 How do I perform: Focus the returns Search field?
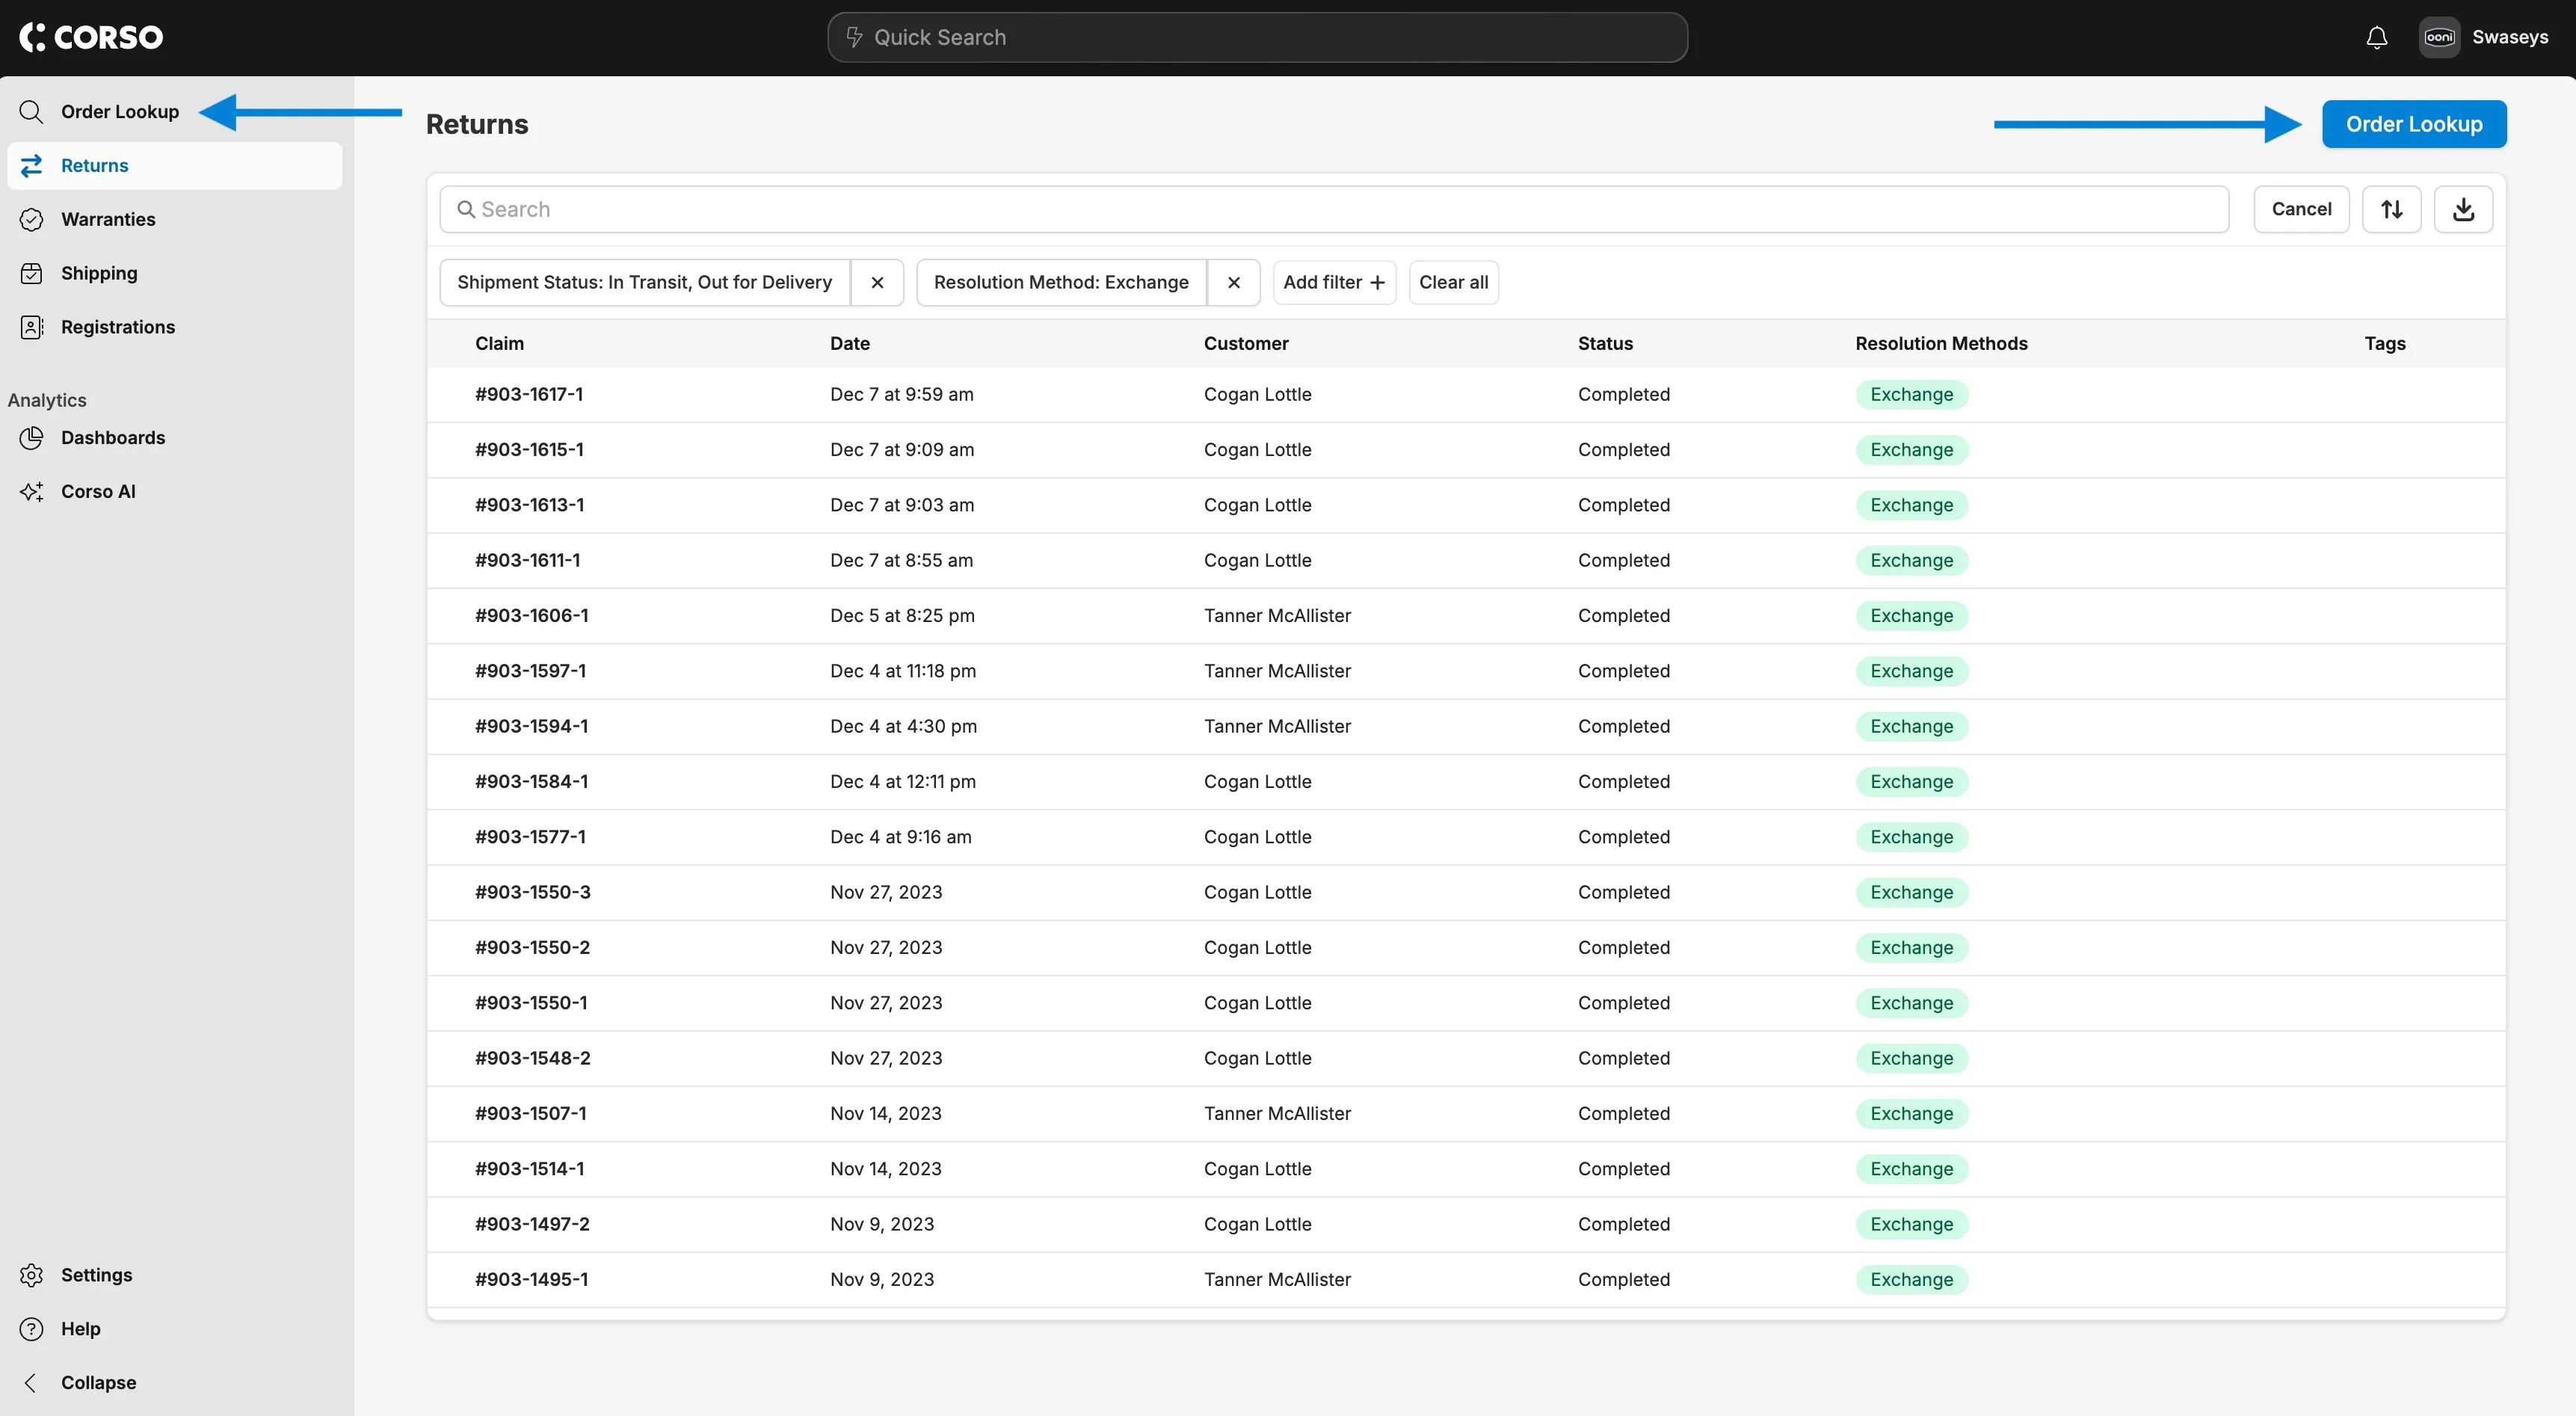(x=1334, y=209)
